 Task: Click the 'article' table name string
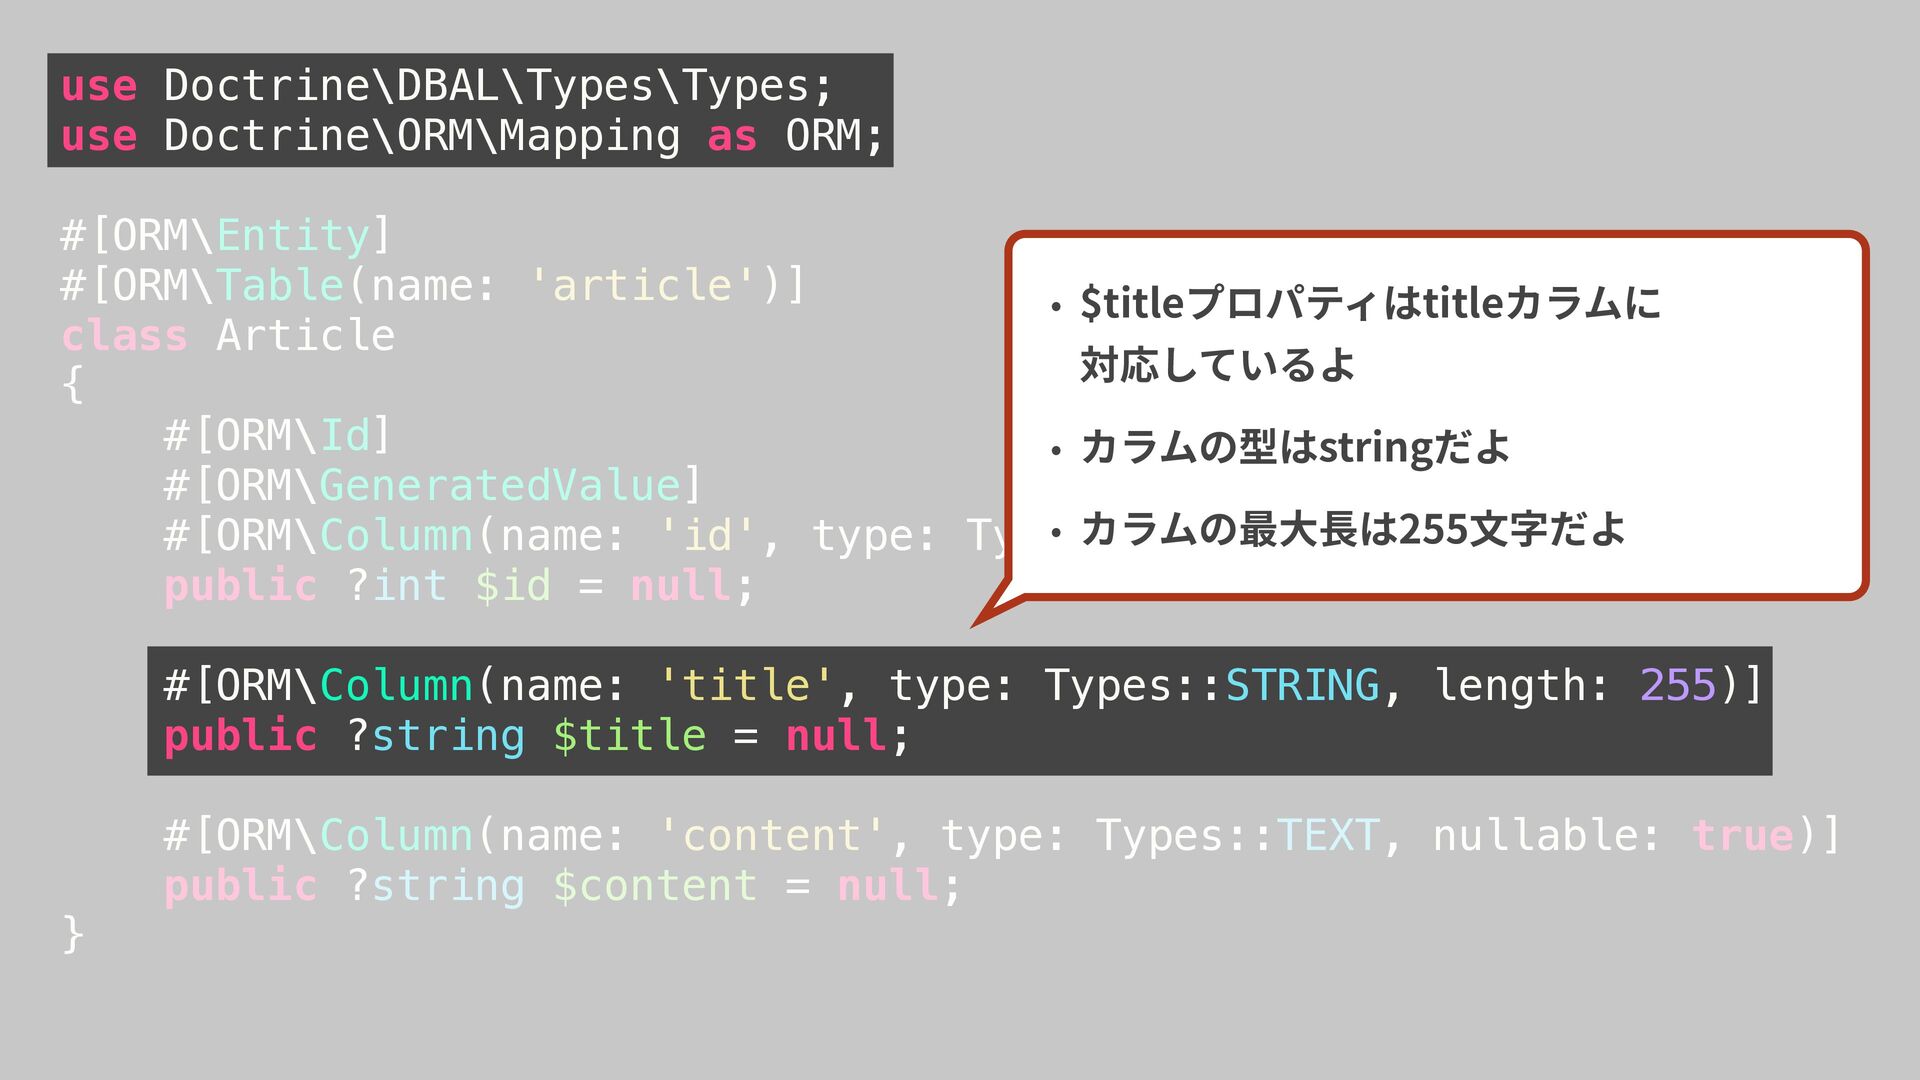coord(642,286)
